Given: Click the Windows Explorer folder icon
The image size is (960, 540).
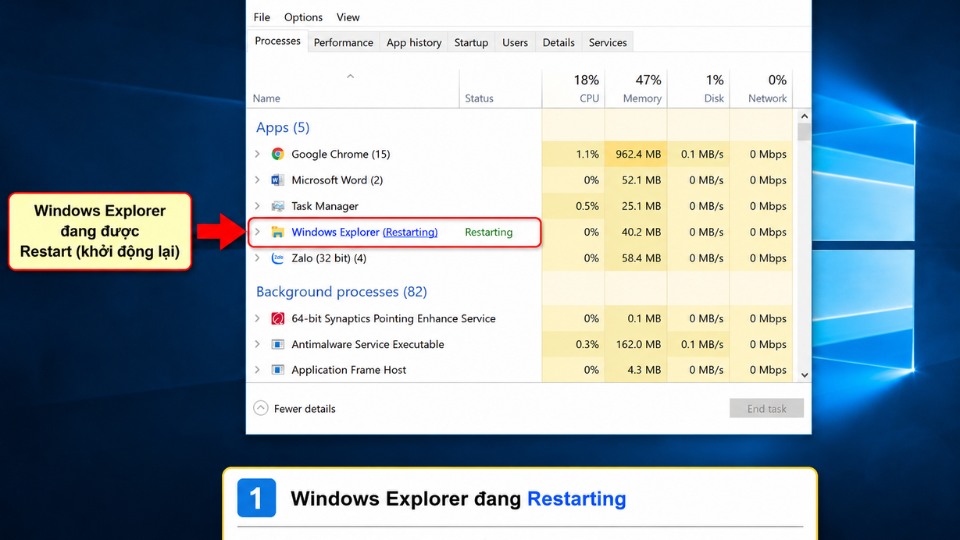Looking at the screenshot, I should point(277,232).
